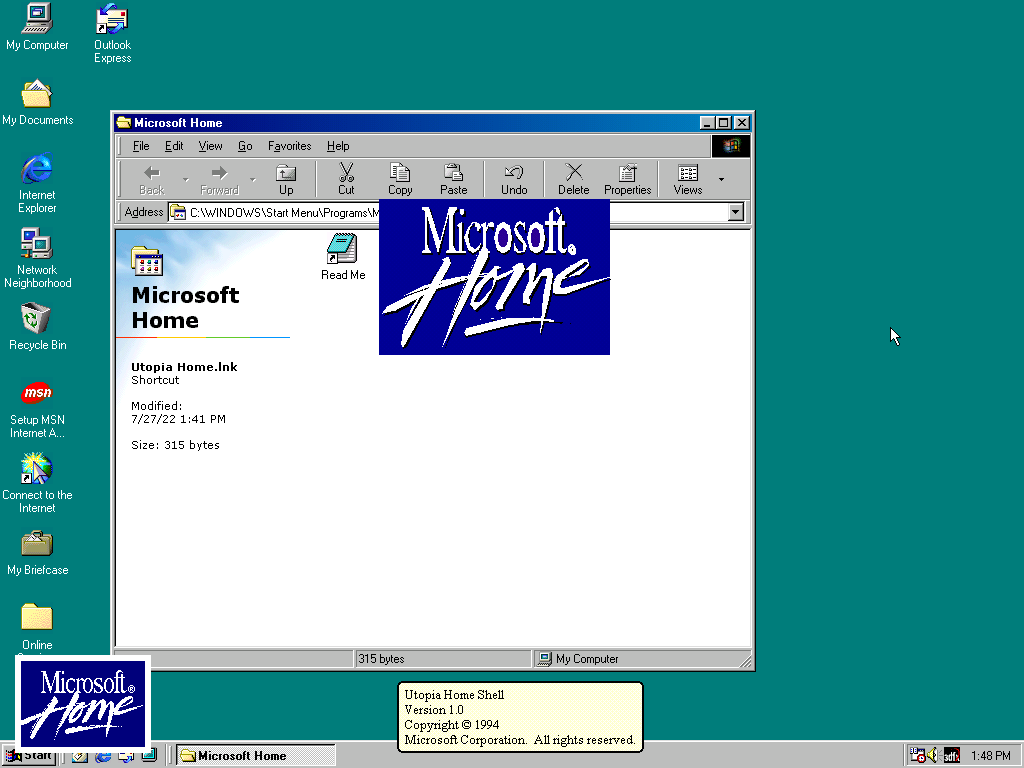The width and height of the screenshot is (1024, 768).
Task: Click the 3dfx system tray icon
Action: 952,756
